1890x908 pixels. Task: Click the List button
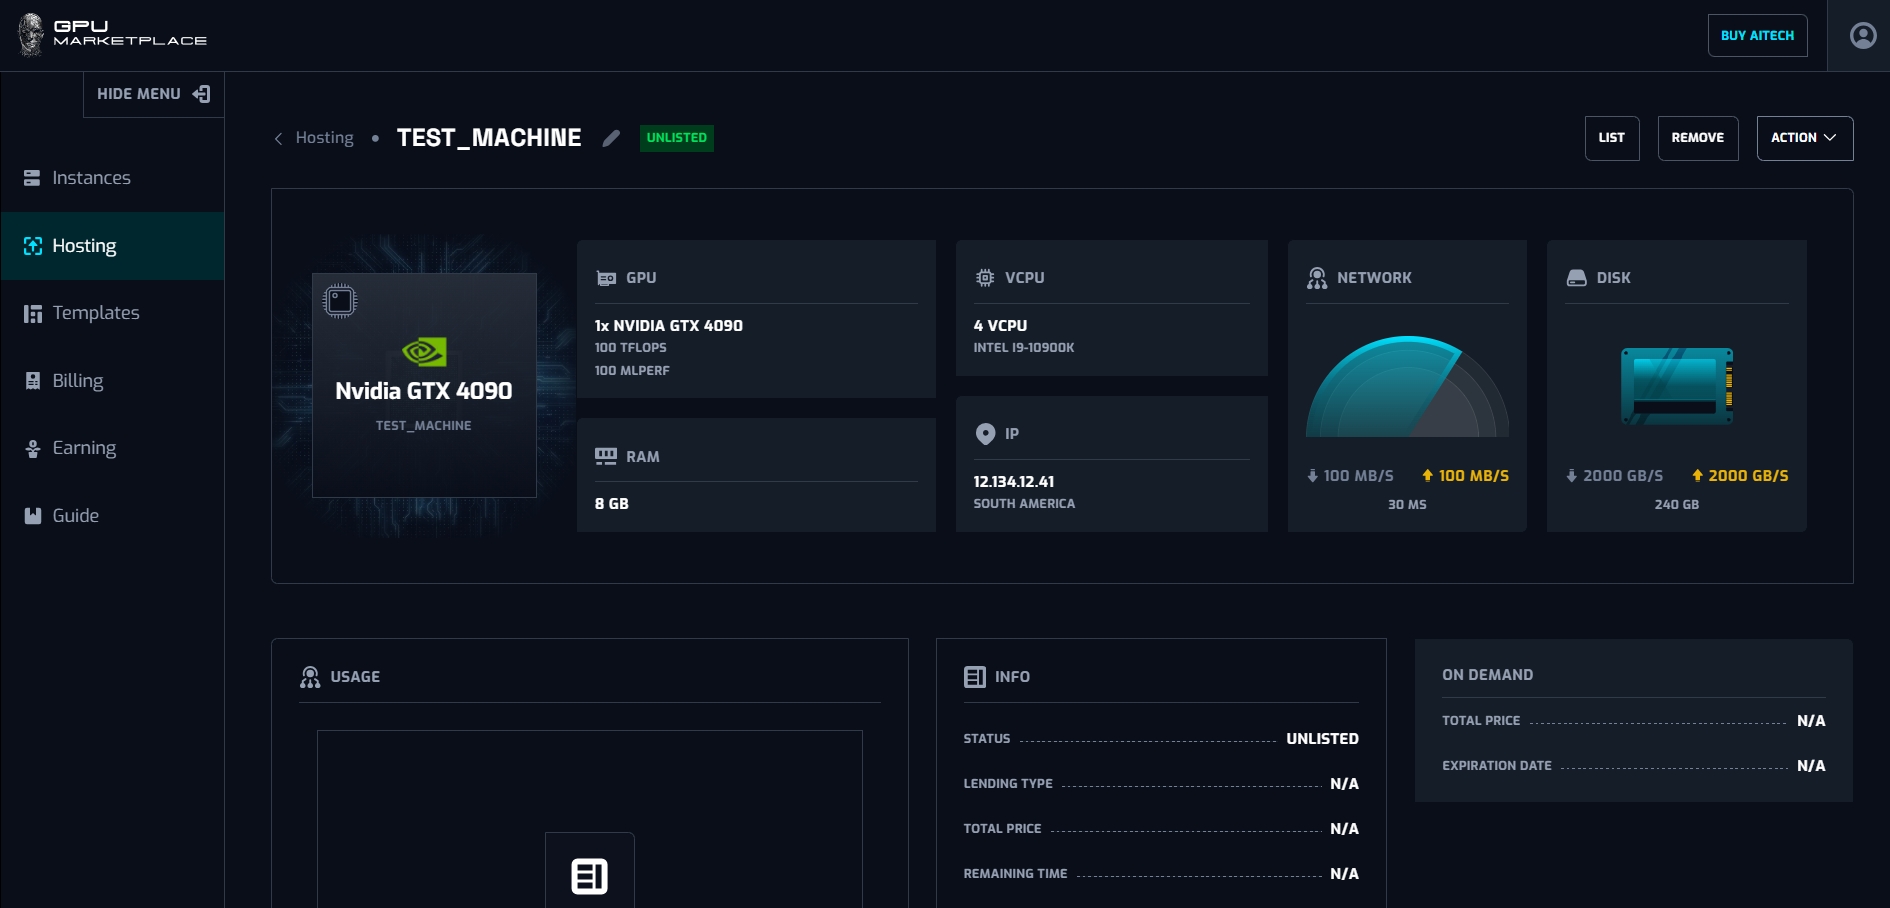click(x=1611, y=138)
